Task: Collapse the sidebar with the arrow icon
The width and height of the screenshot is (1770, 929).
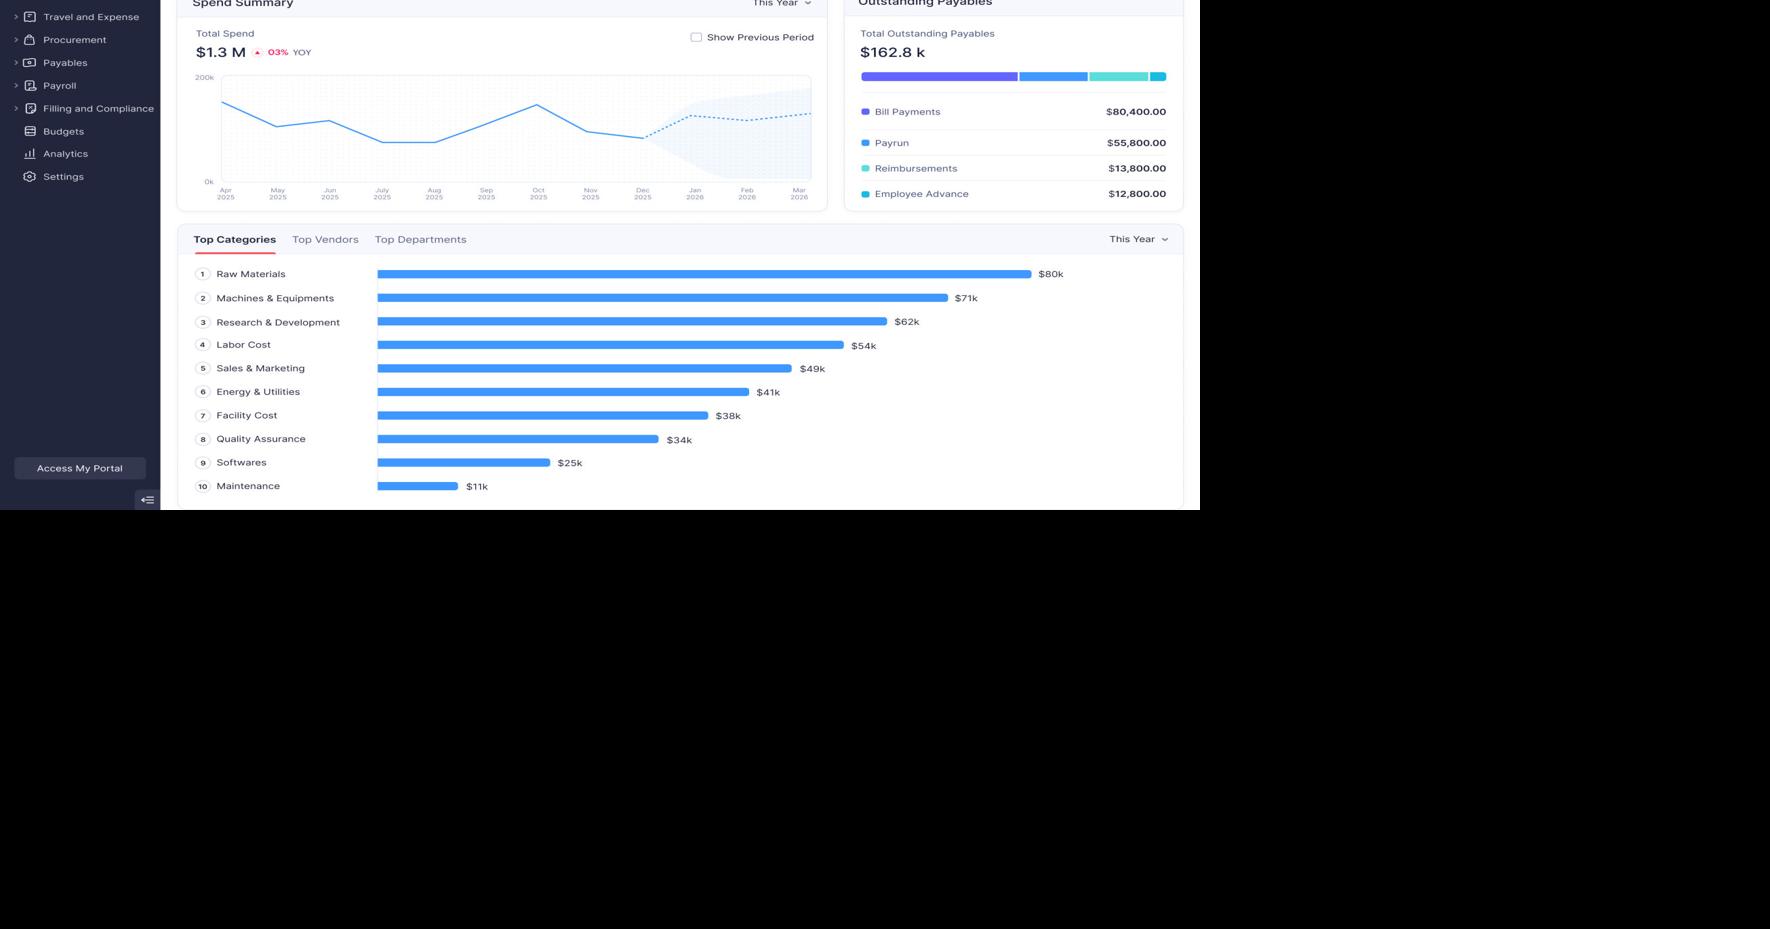Action: (147, 499)
